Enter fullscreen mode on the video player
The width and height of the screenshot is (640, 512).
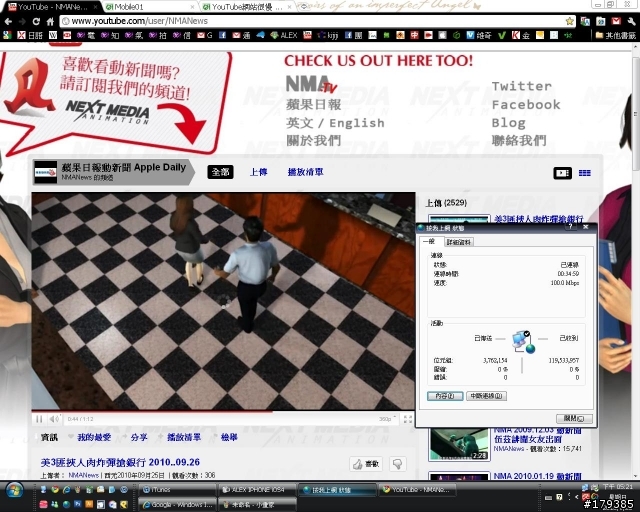[407, 419]
